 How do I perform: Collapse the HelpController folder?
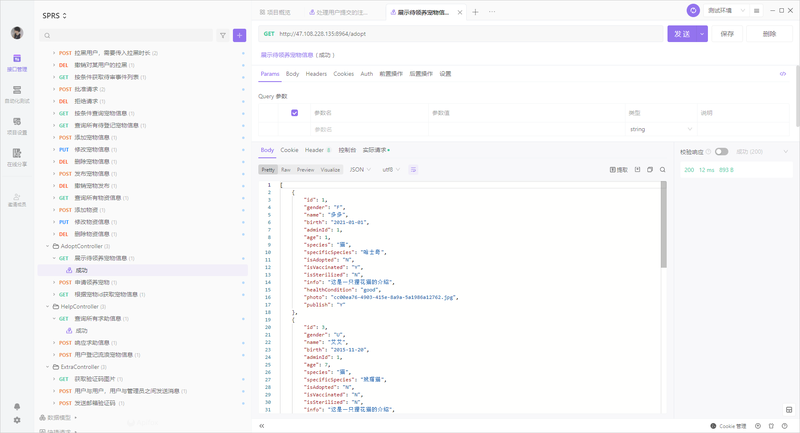point(48,307)
